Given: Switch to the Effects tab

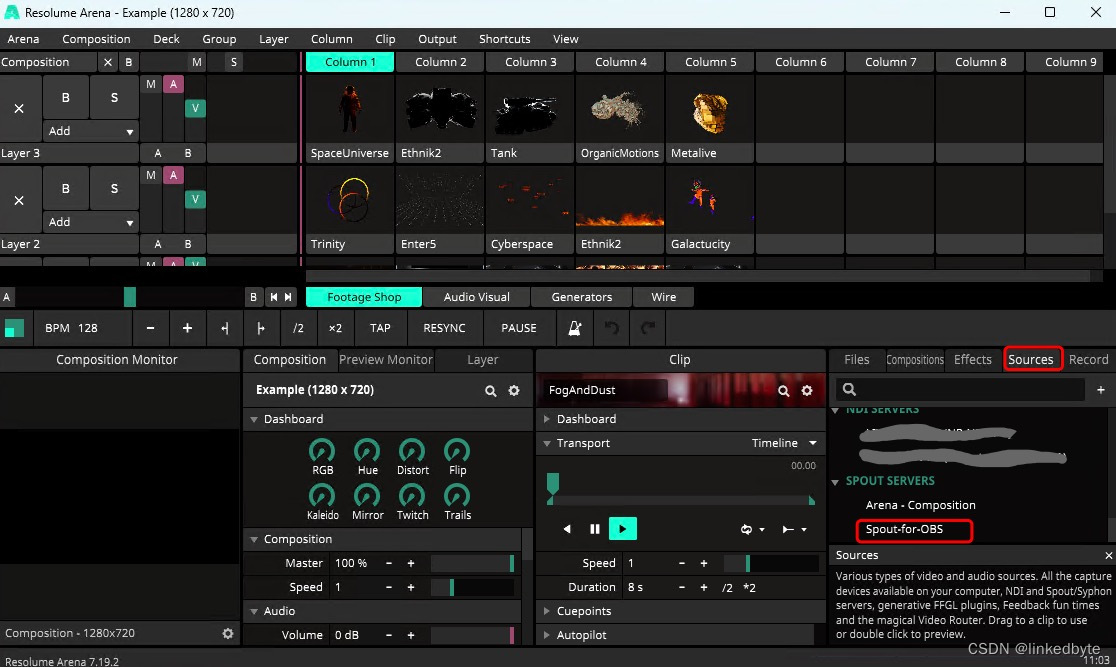Looking at the screenshot, I should pyautogui.click(x=972, y=359).
